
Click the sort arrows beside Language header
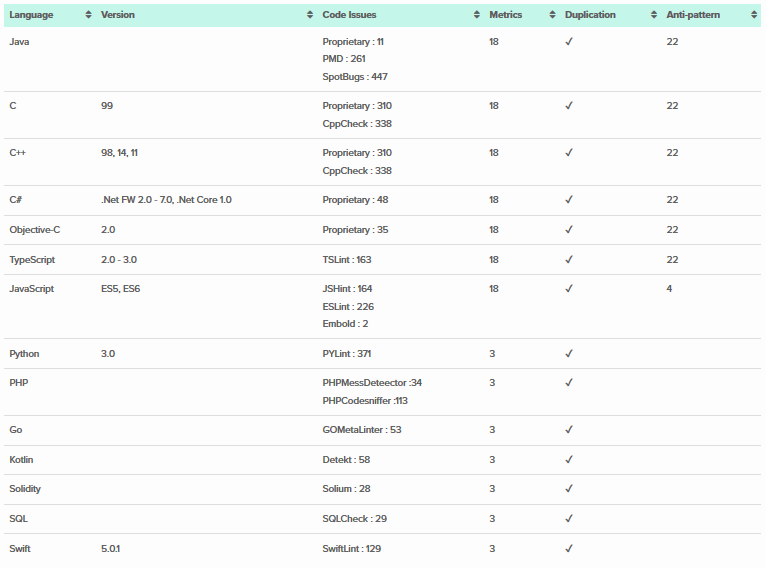click(x=89, y=15)
